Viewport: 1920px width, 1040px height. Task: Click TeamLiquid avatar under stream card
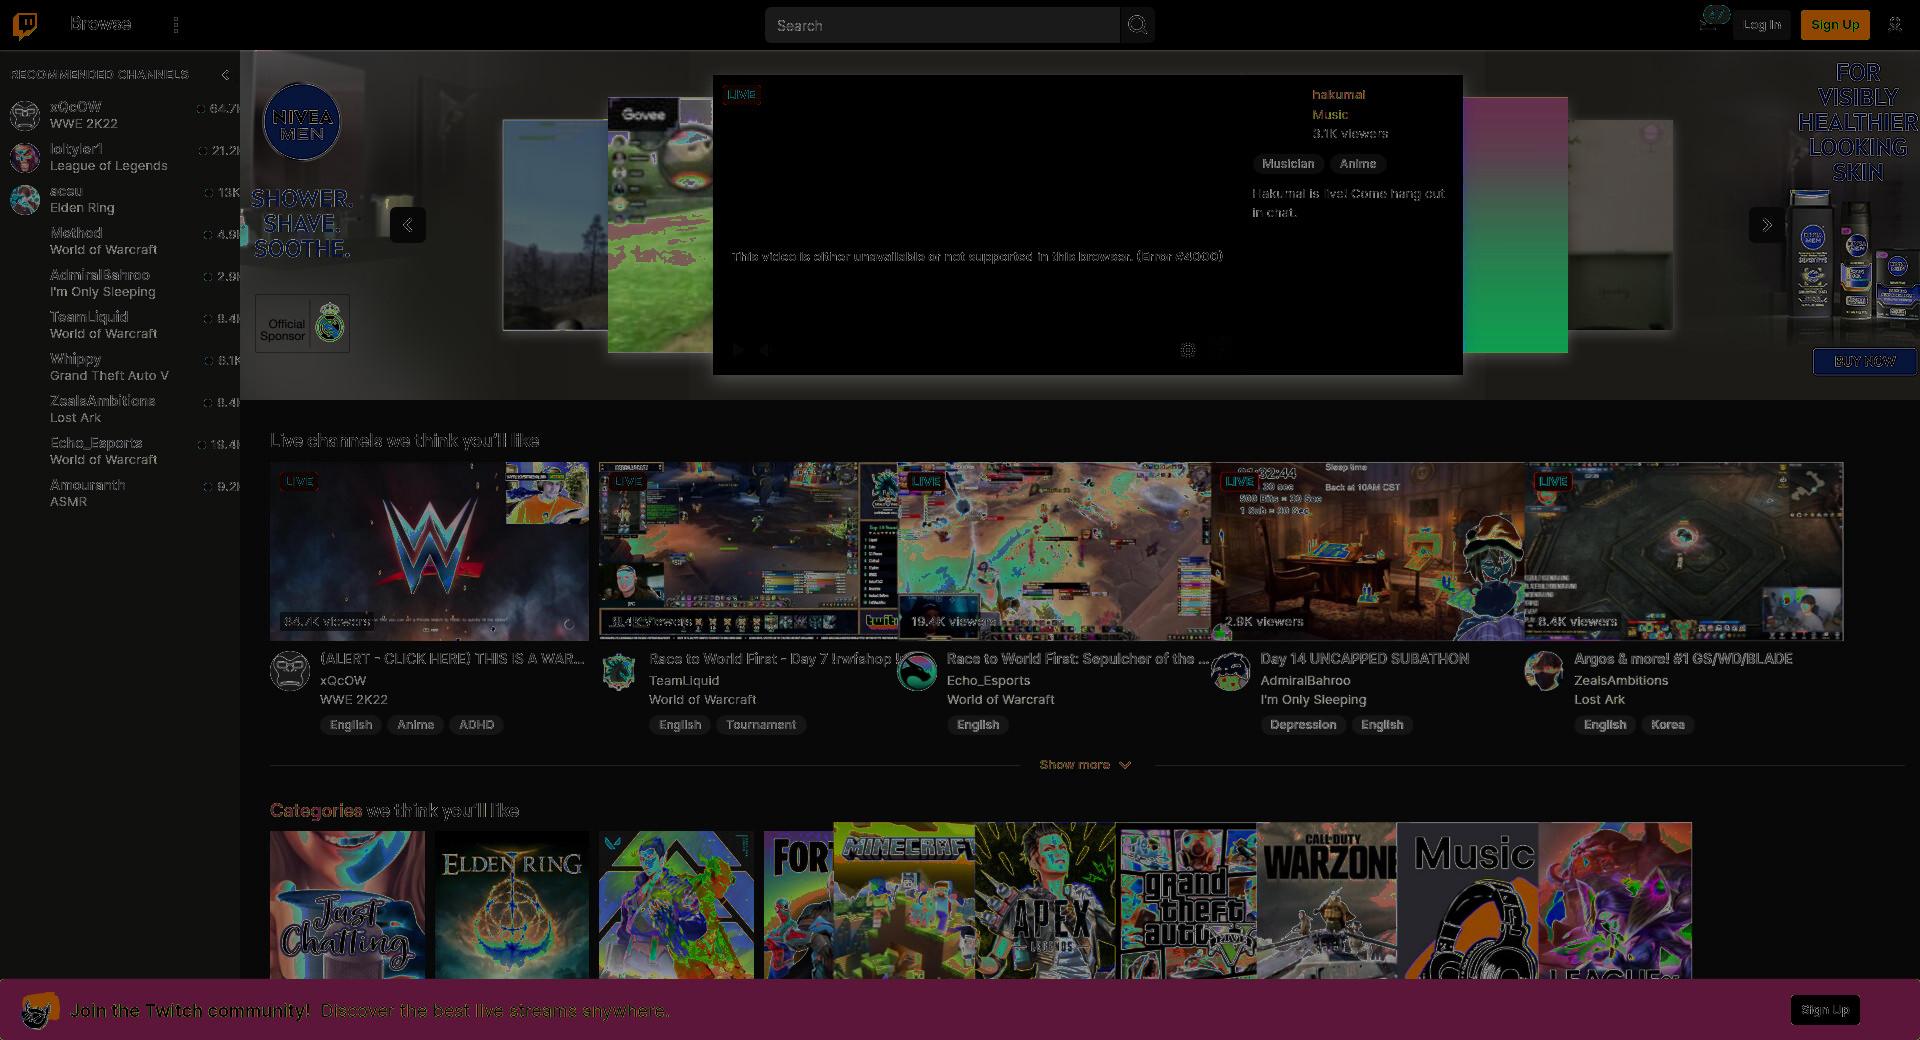619,671
